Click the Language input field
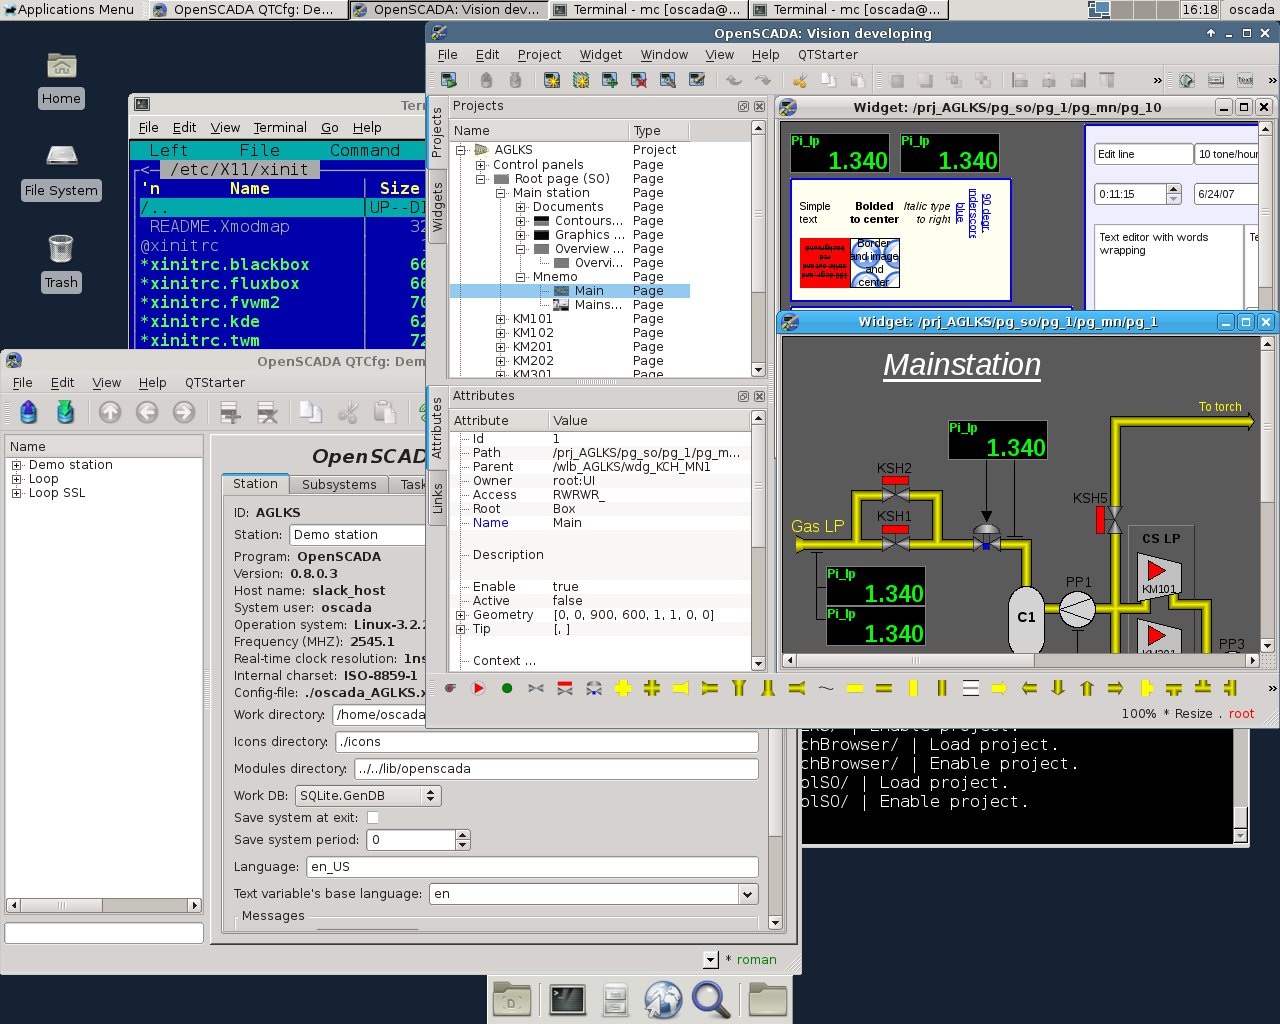This screenshot has width=1280, height=1024. (x=531, y=867)
